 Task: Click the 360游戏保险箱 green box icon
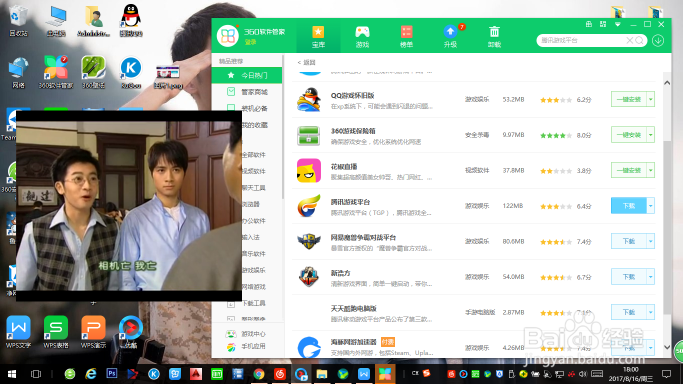point(309,135)
